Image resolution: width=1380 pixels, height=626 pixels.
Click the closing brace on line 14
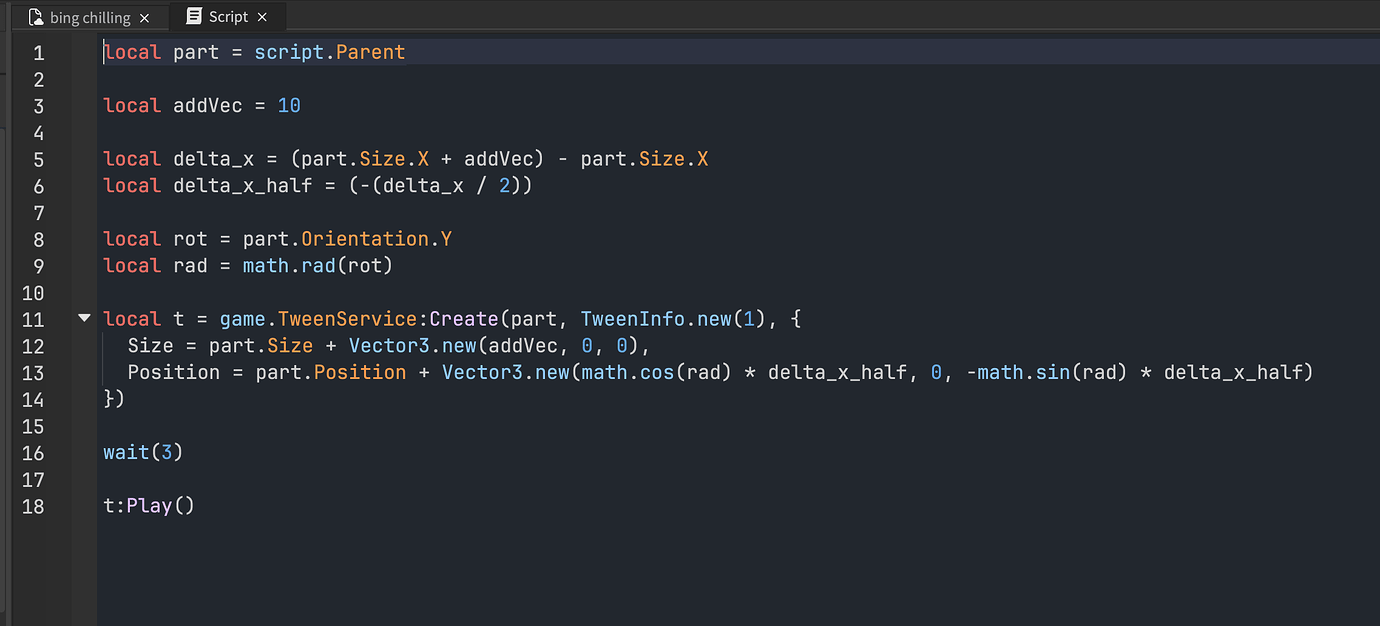click(x=109, y=399)
